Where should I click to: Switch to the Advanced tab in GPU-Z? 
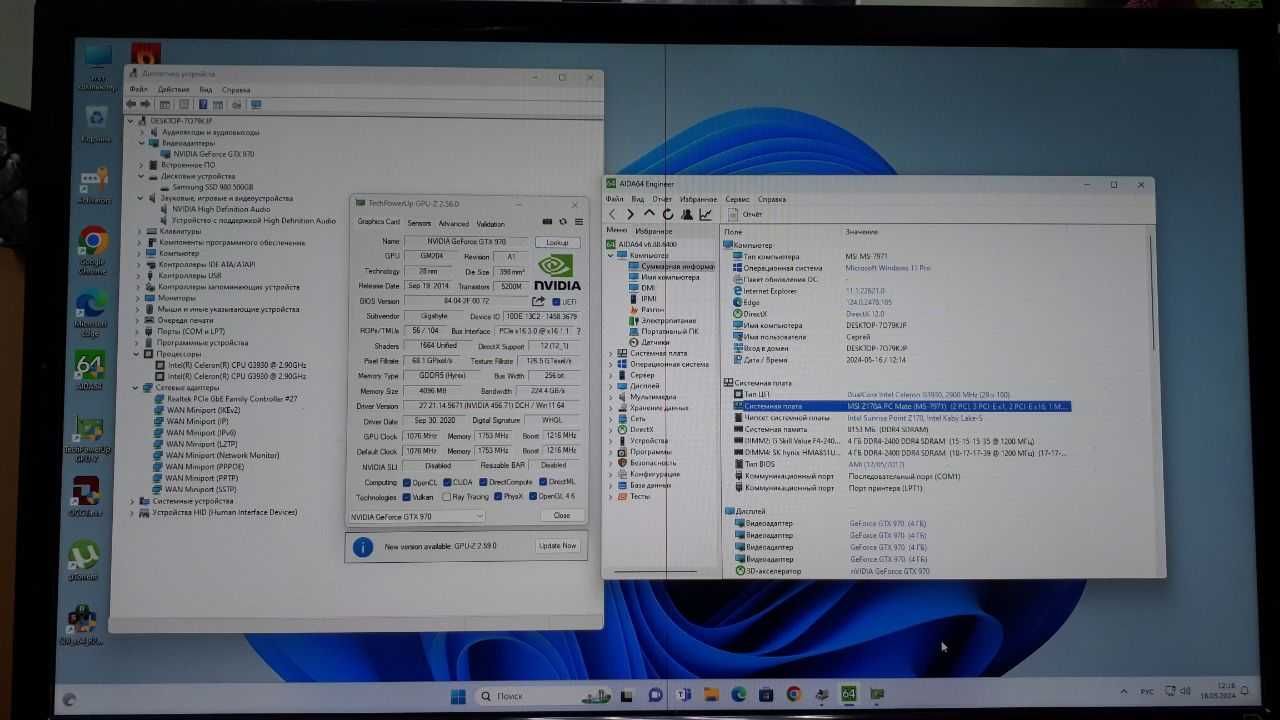click(x=453, y=224)
